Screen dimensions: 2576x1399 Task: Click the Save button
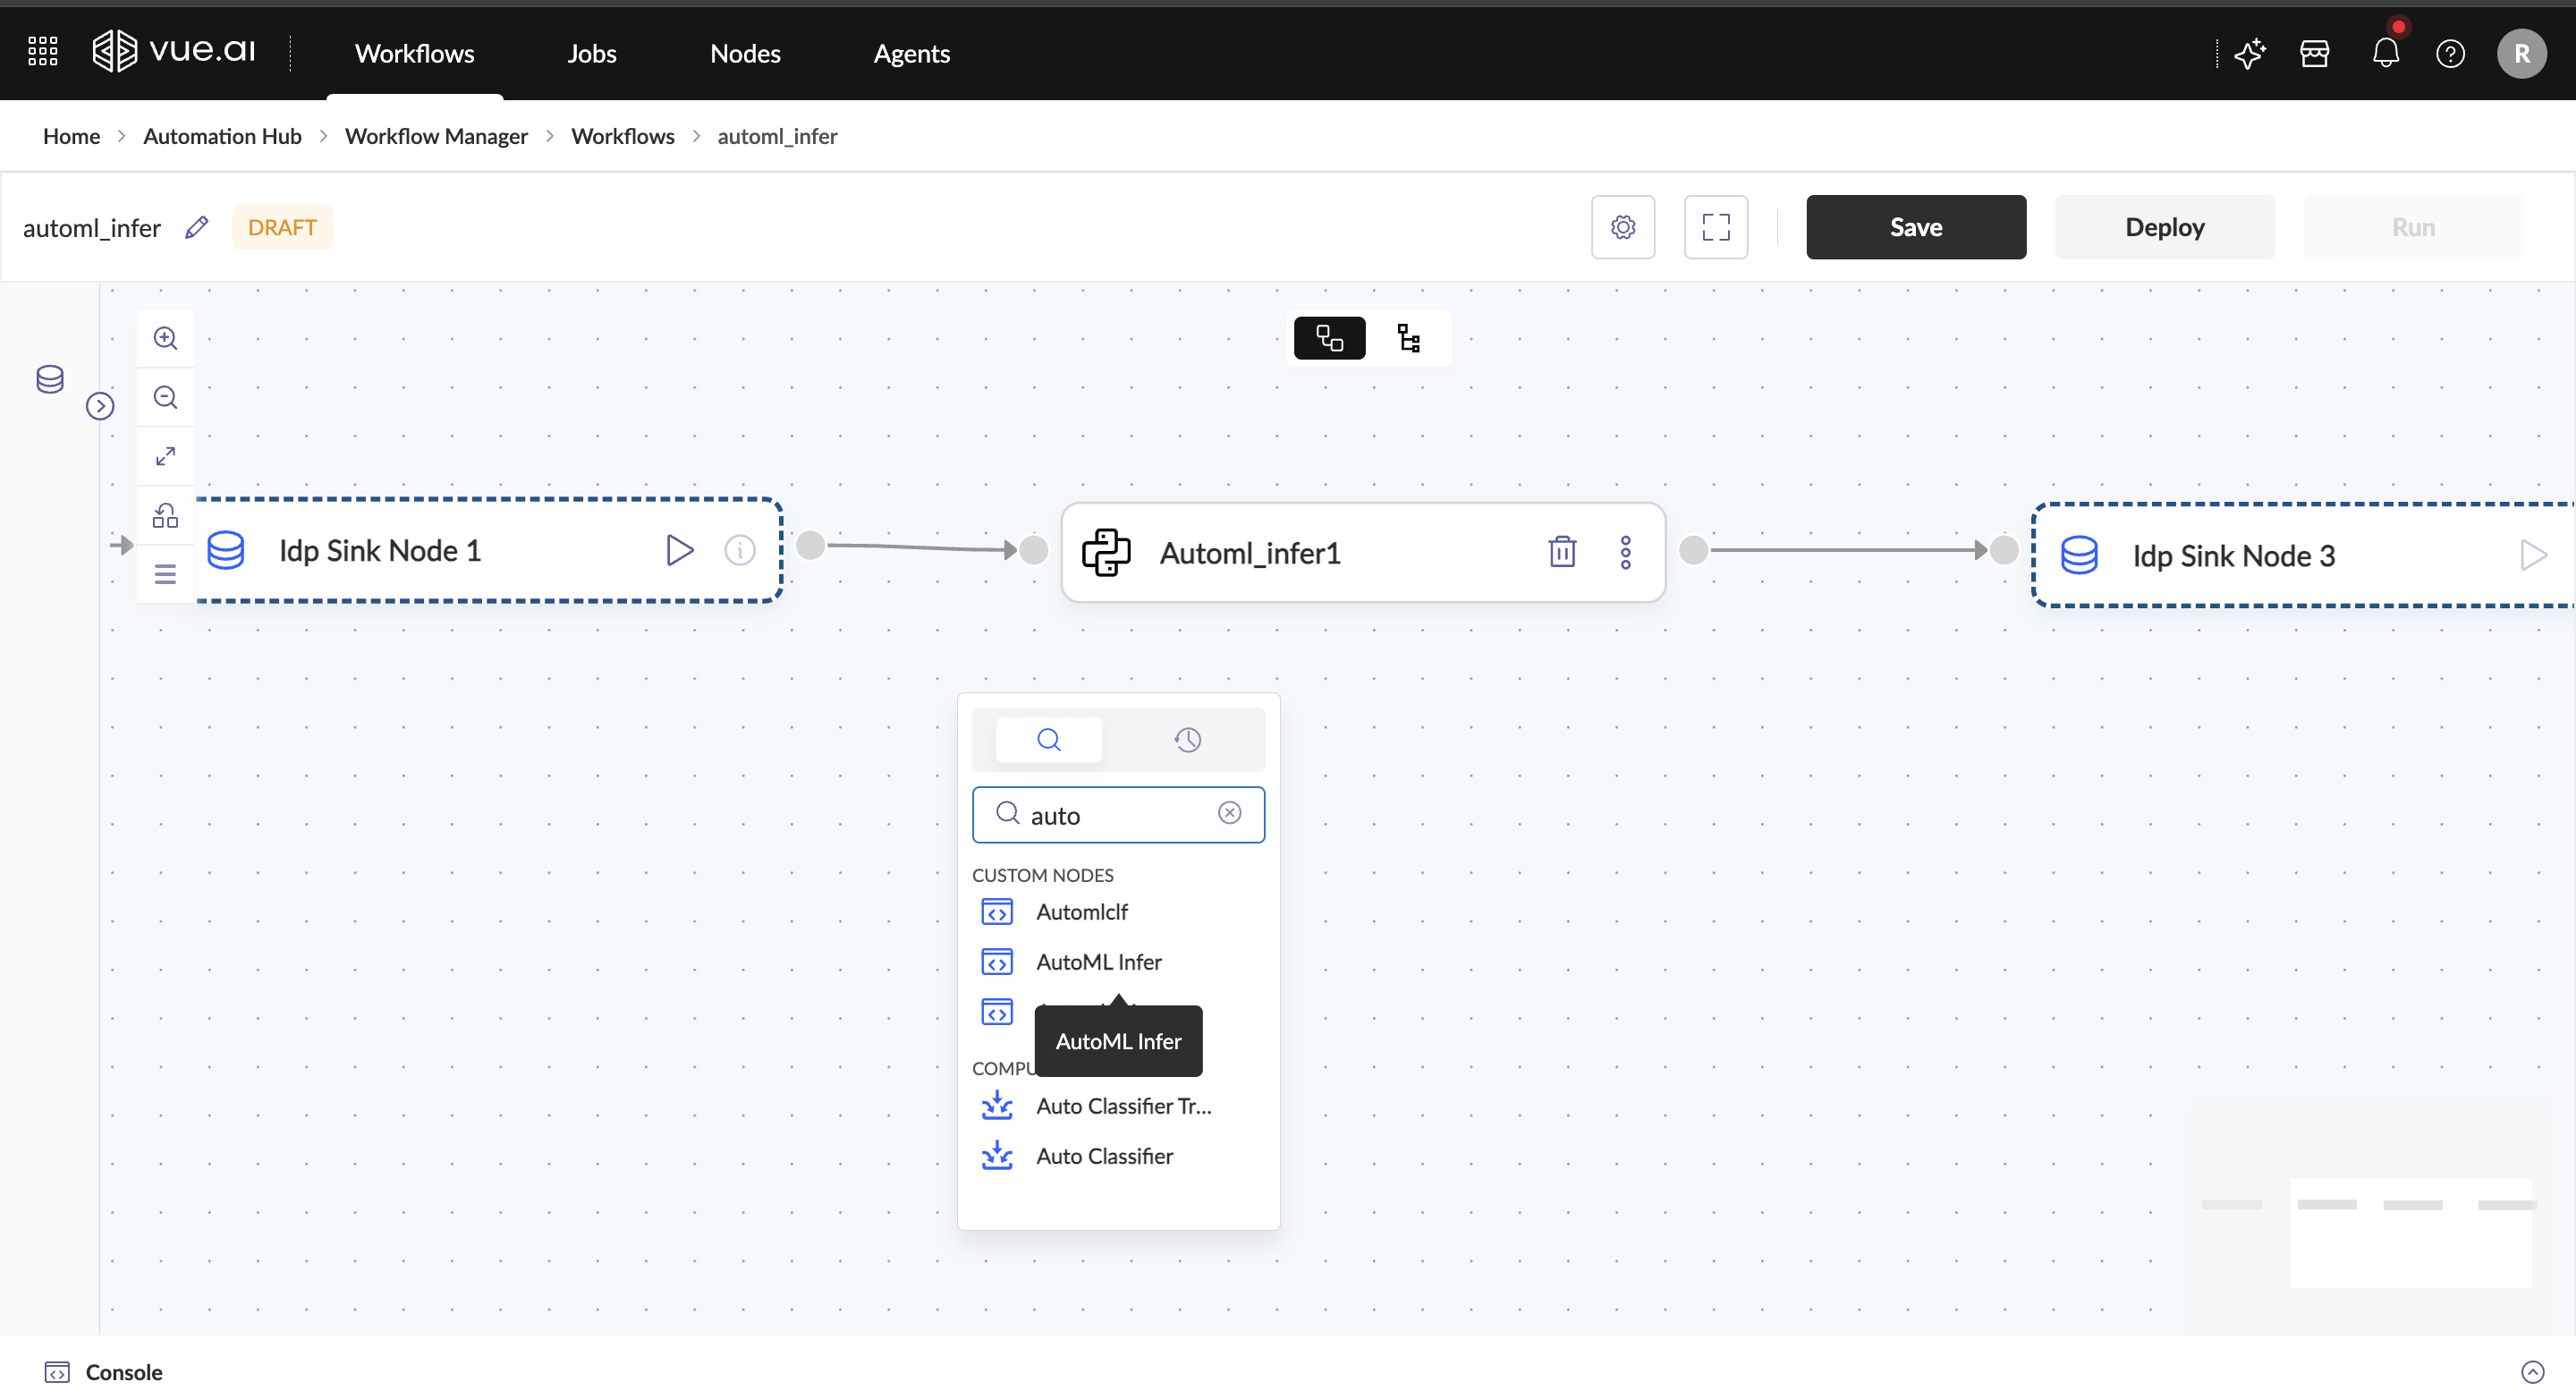point(1915,227)
